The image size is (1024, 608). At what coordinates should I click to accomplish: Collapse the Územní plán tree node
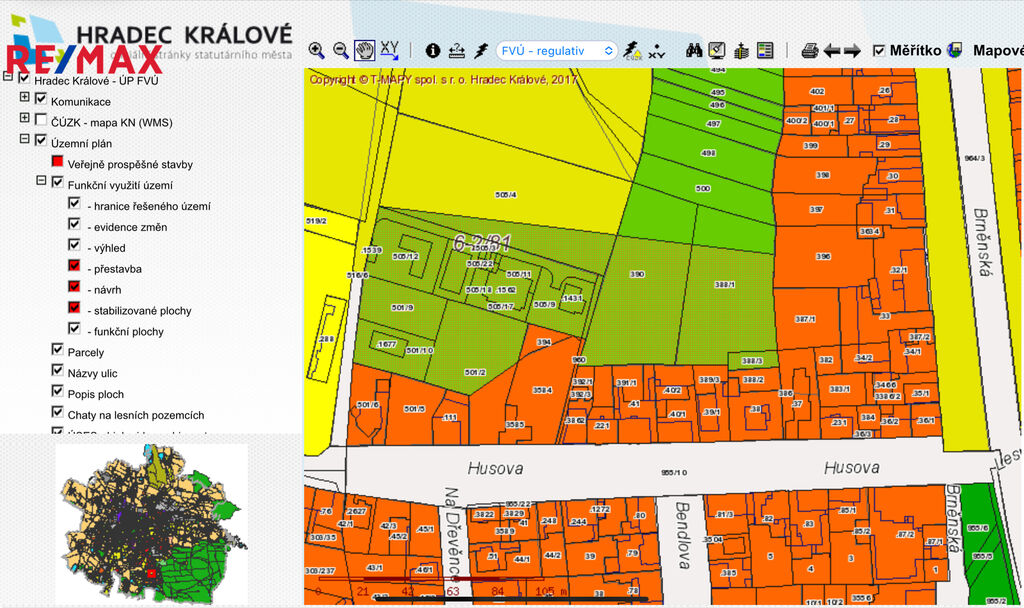(x=25, y=141)
